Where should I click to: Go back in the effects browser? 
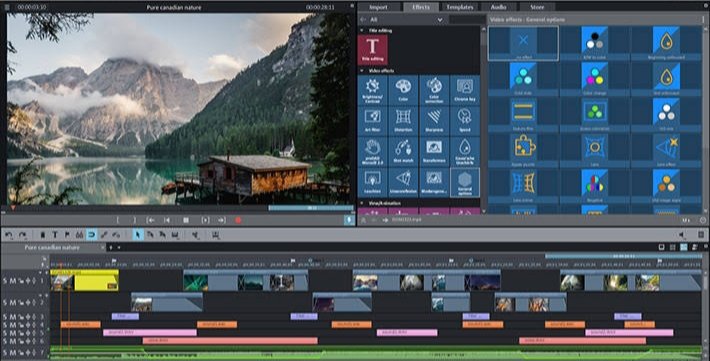363,19
